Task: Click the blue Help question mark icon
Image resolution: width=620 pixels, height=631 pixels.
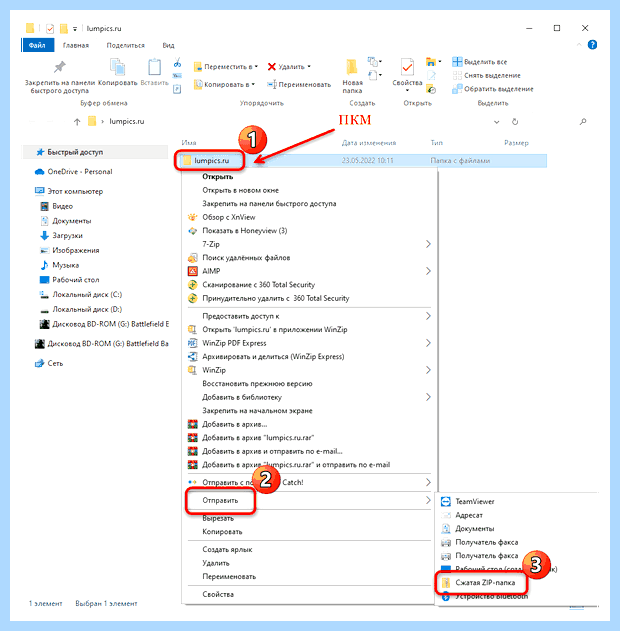Action: [x=592, y=45]
